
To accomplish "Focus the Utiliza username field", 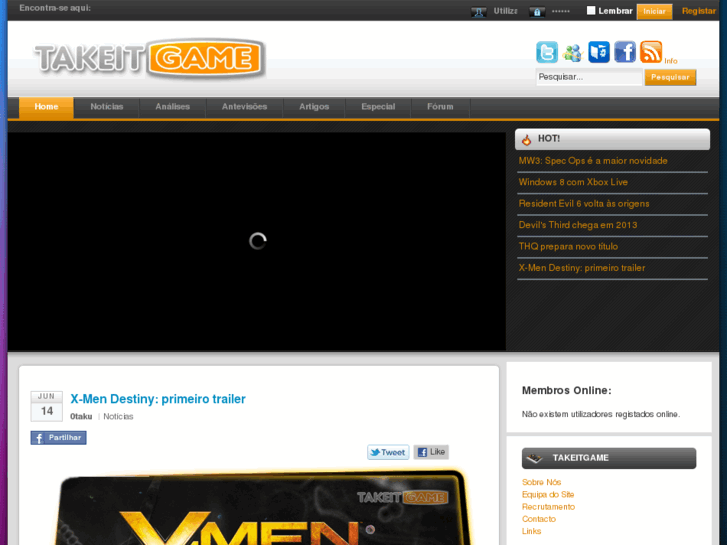I will click(505, 11).
